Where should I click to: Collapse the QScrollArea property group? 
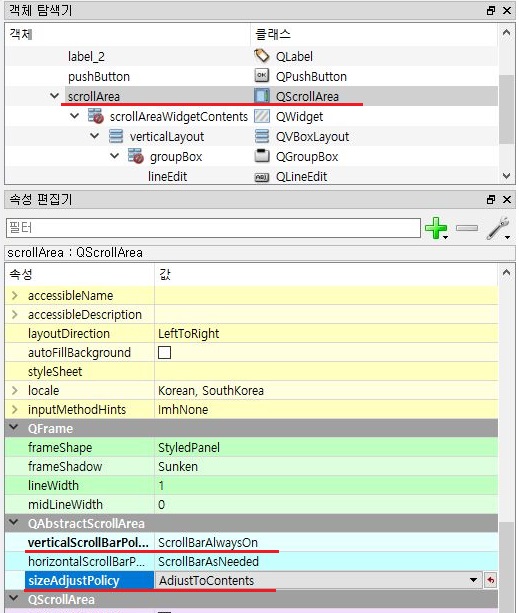14,598
